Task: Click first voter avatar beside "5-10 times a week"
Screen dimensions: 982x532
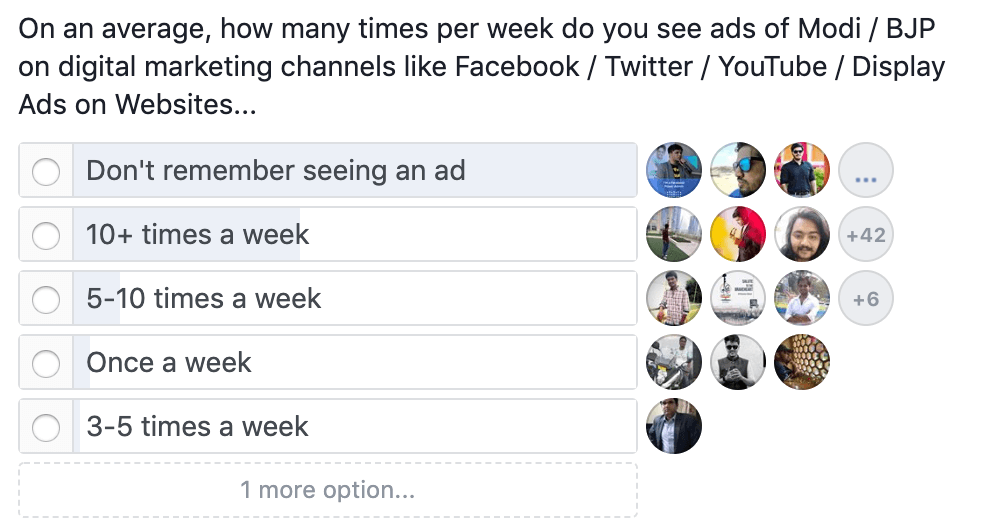Action: pyautogui.click(x=674, y=299)
